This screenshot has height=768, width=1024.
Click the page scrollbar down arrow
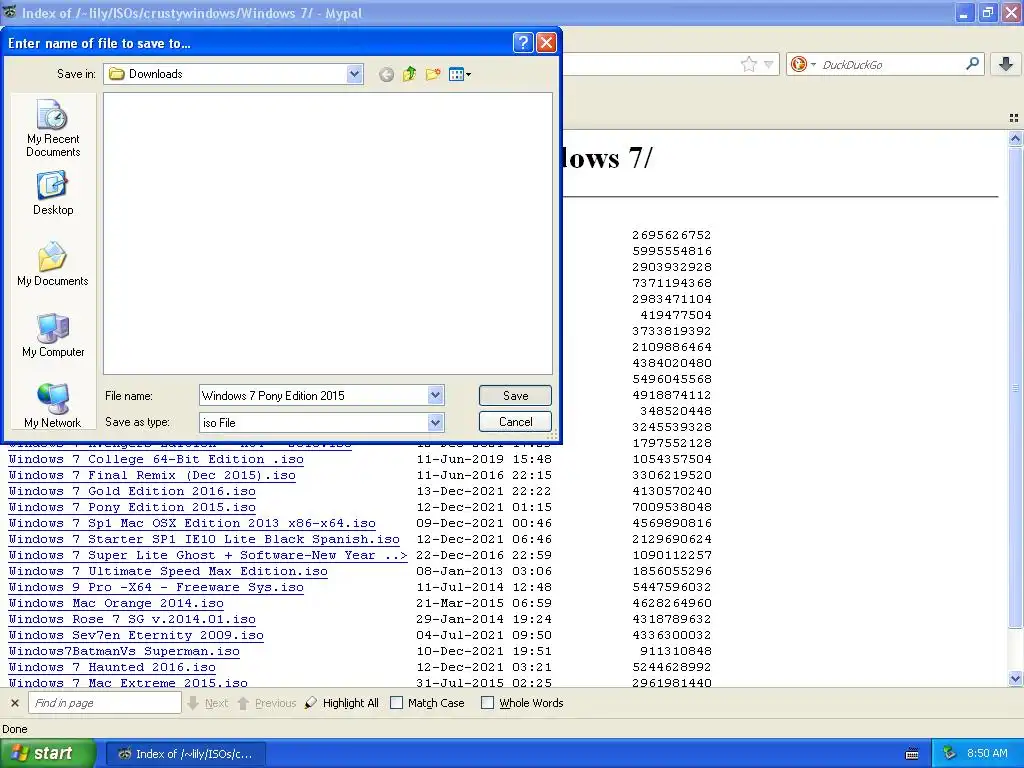(x=1015, y=679)
